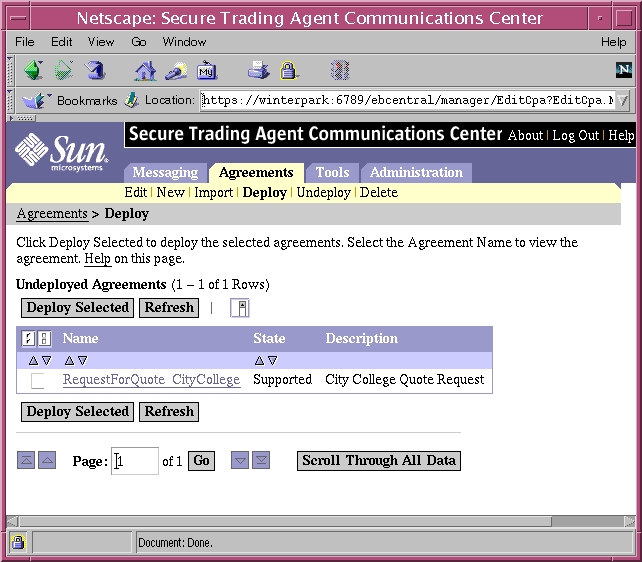Click the New submenu link

tap(170, 192)
